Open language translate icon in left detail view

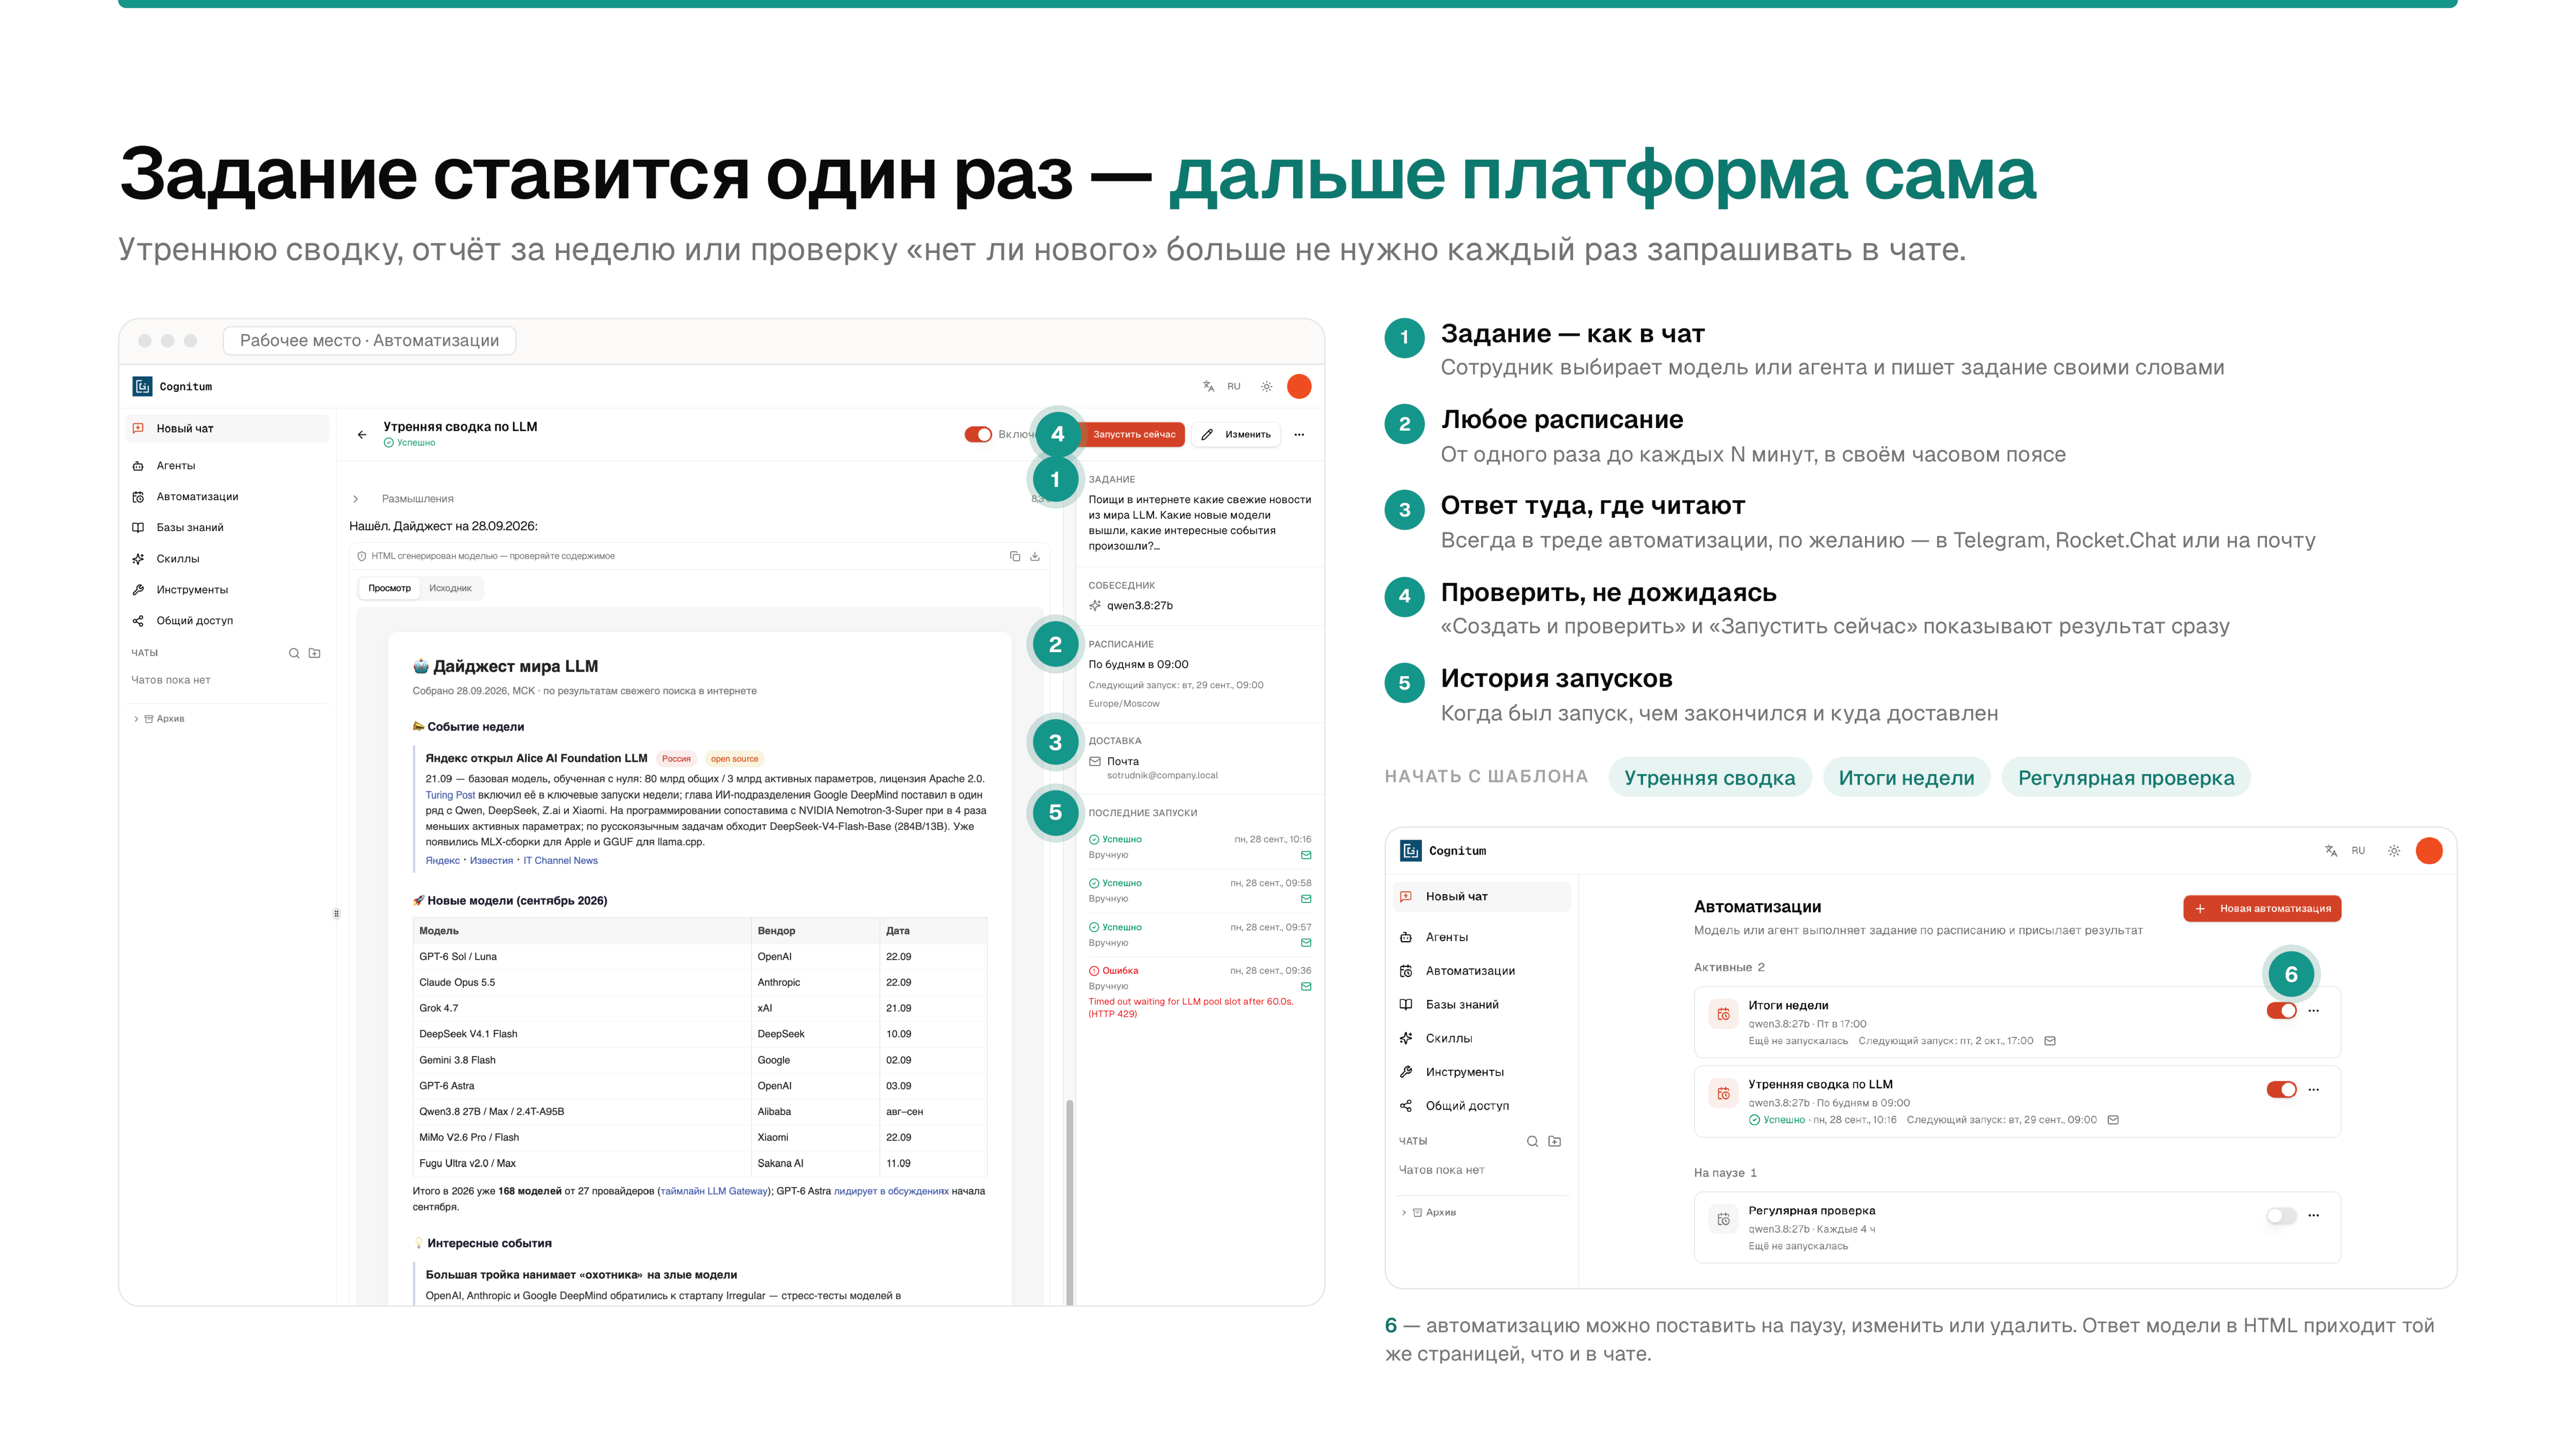[1208, 386]
